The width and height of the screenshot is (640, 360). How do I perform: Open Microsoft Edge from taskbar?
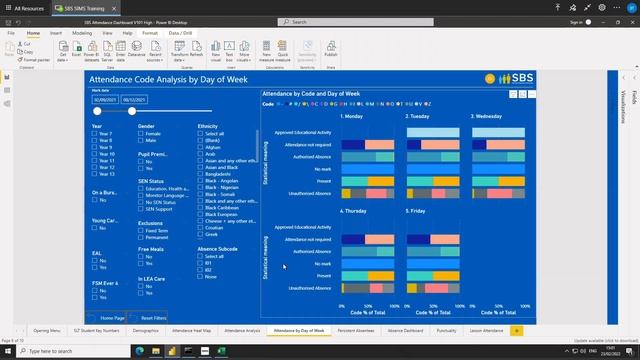(x=140, y=351)
